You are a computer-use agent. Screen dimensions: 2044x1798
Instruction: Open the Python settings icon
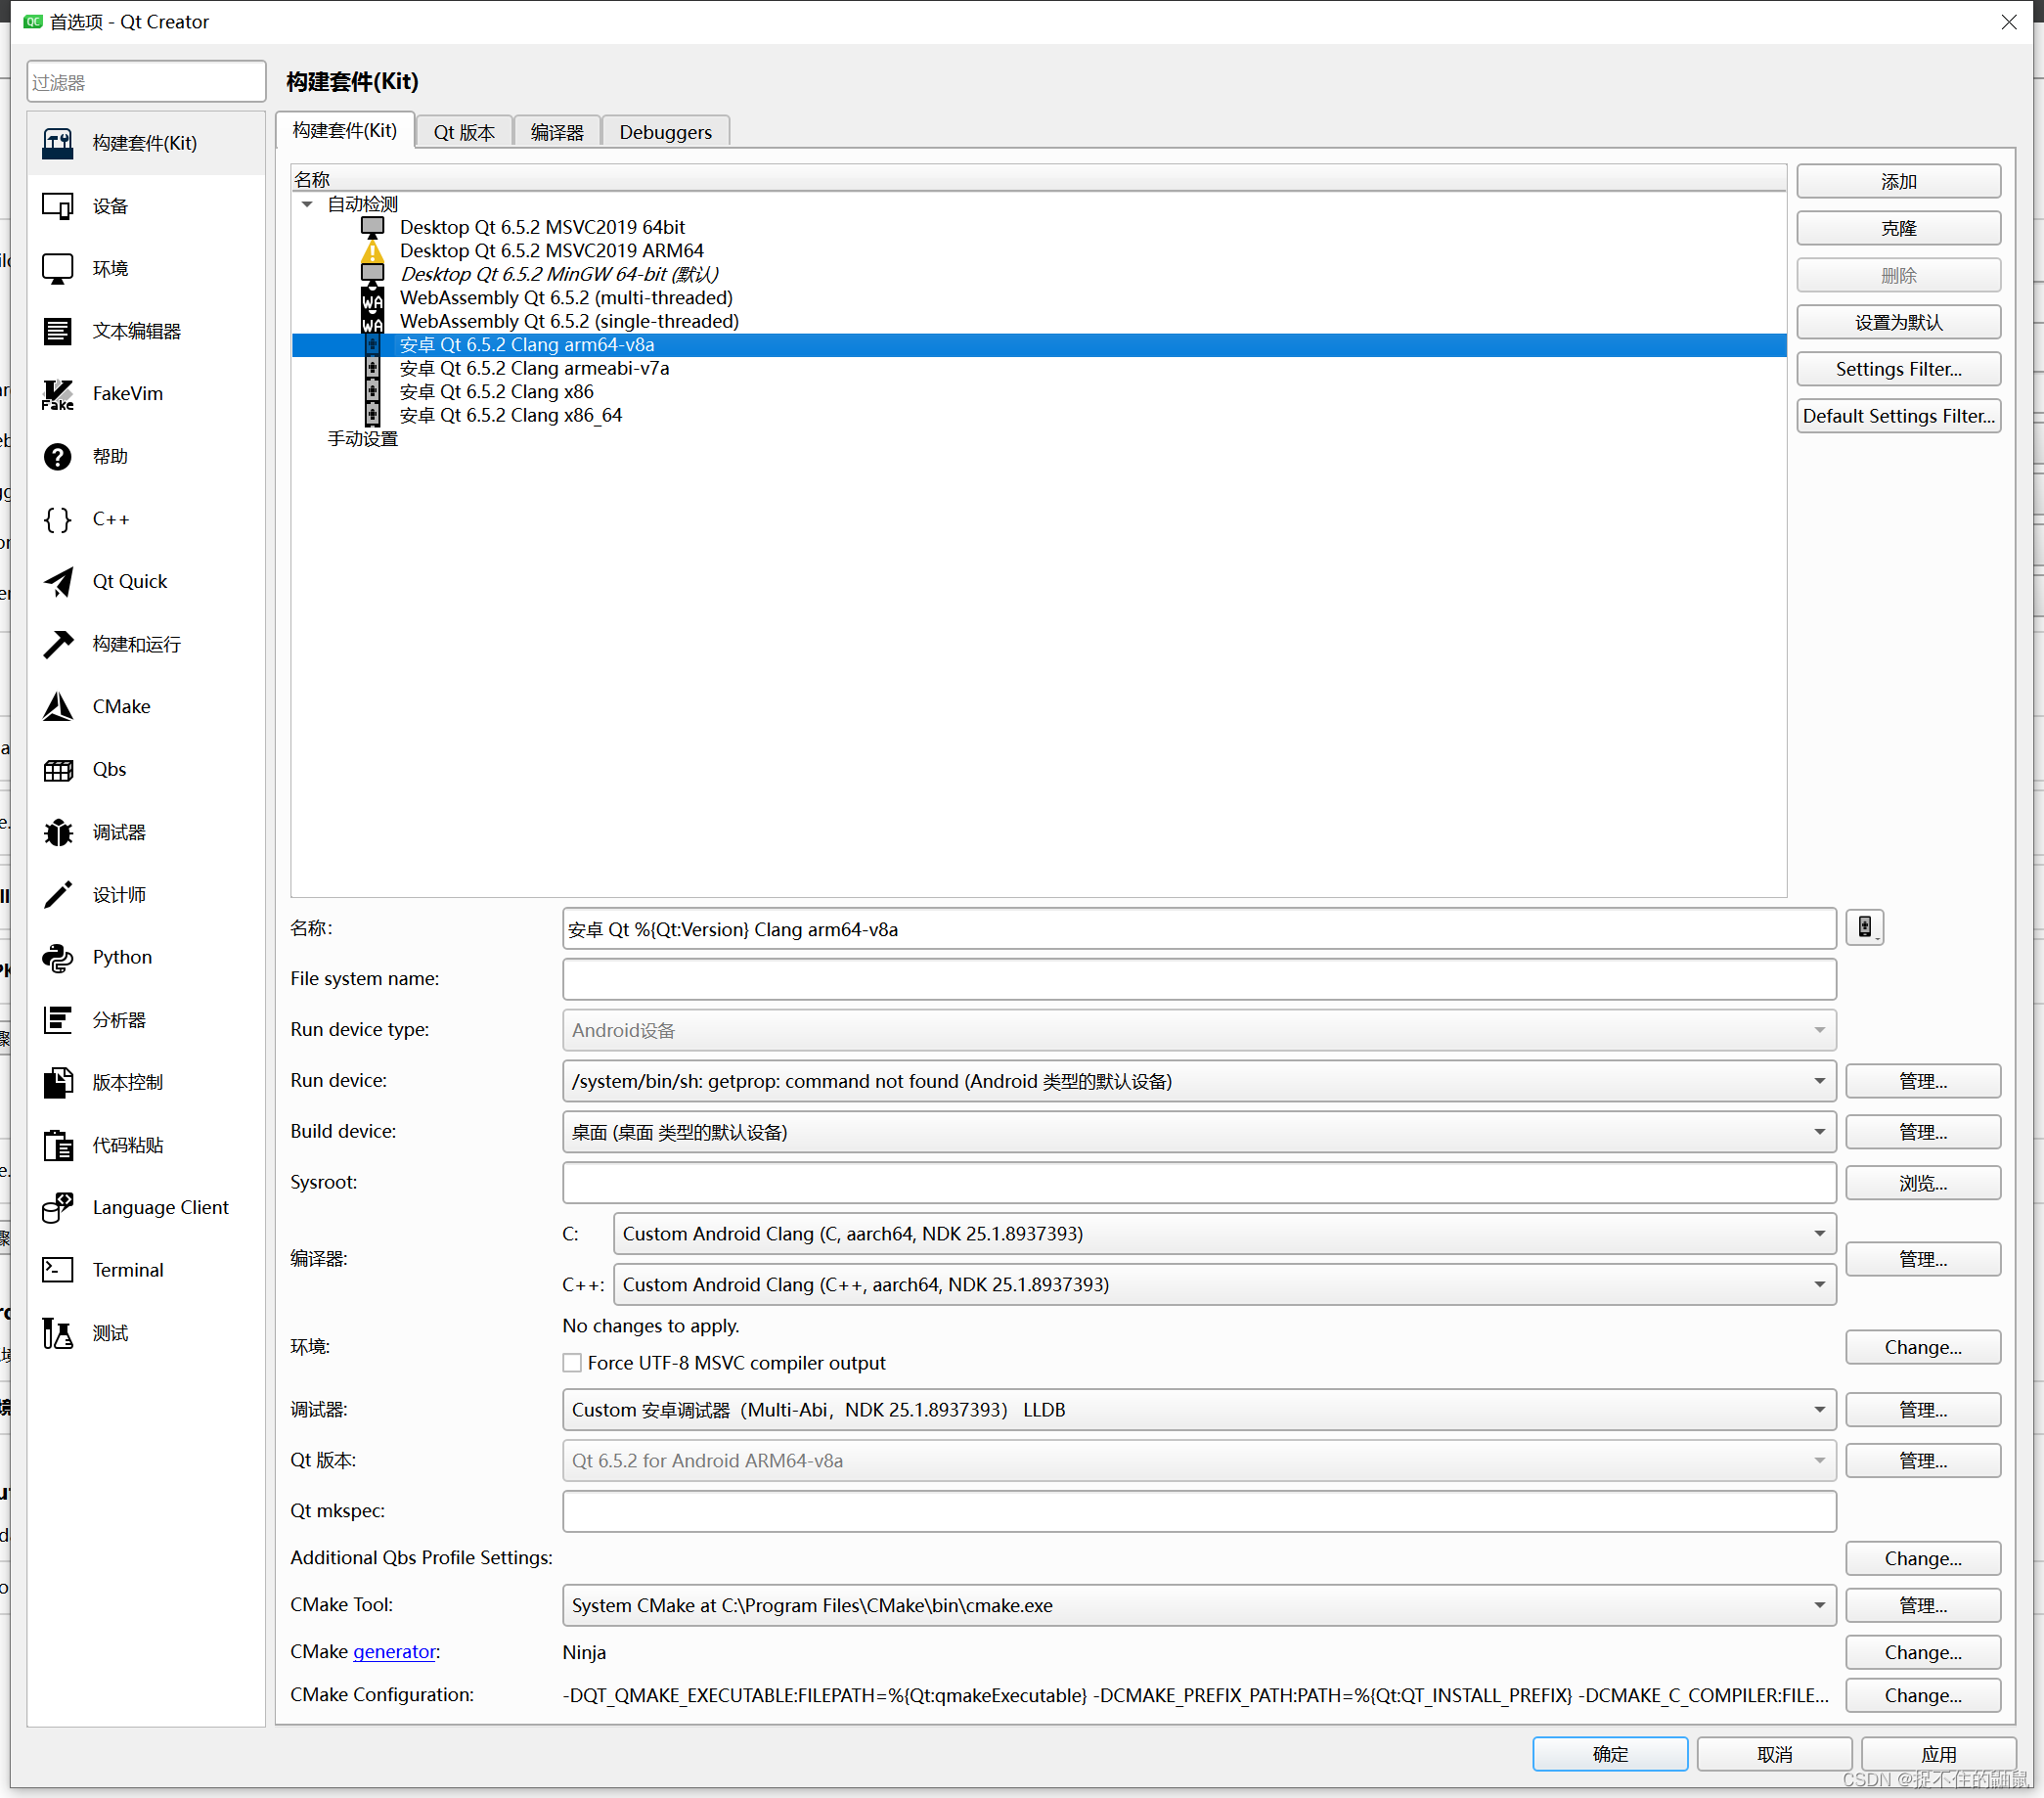(58, 957)
